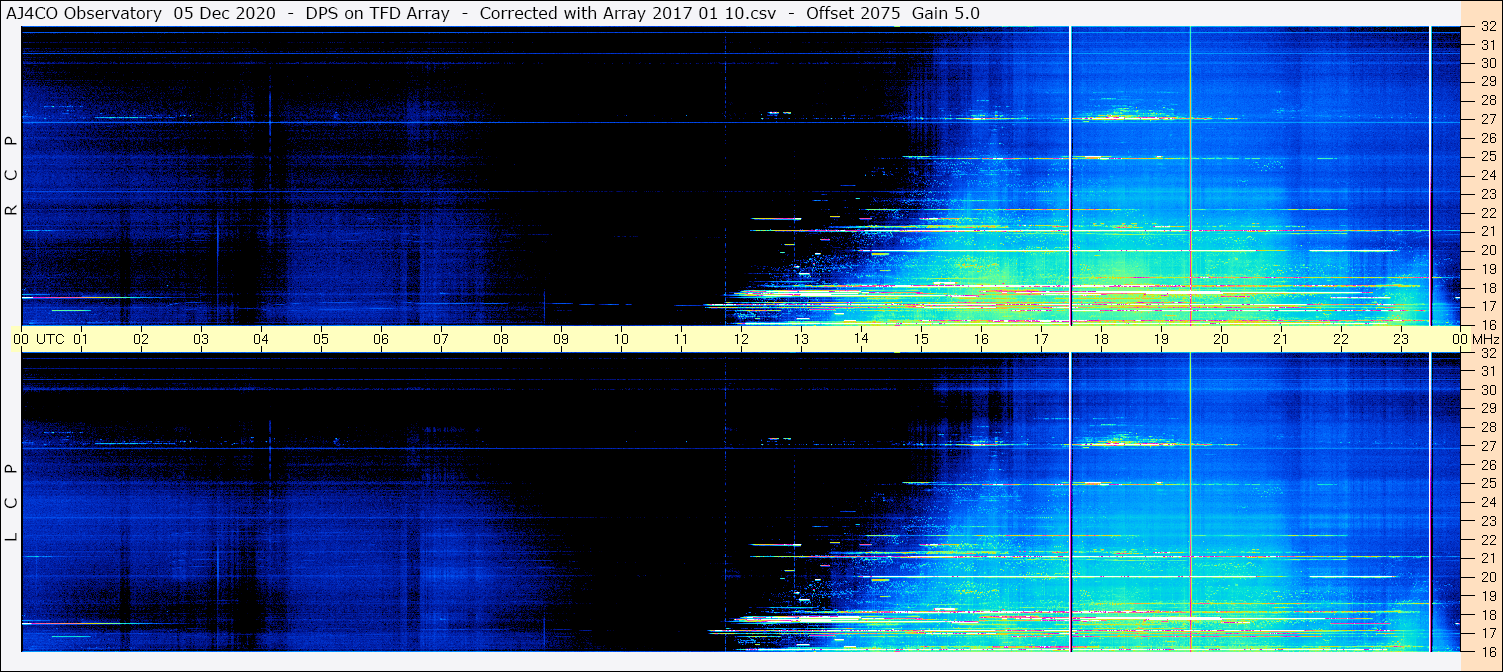Click the UTC time axis hour label '16'
The image size is (1503, 672).
981,339
